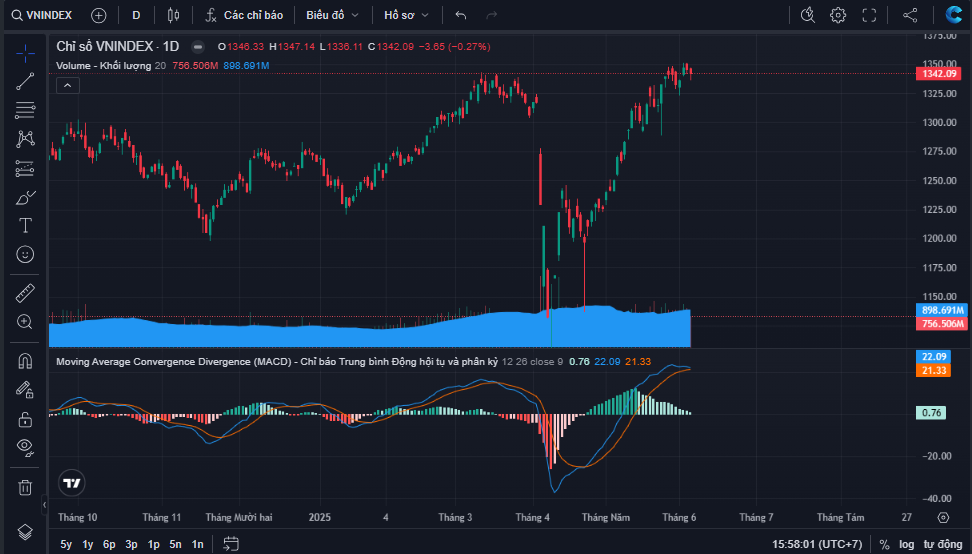Open the emoji icons tool
Viewport: 972px width, 554px height.
pos(25,254)
